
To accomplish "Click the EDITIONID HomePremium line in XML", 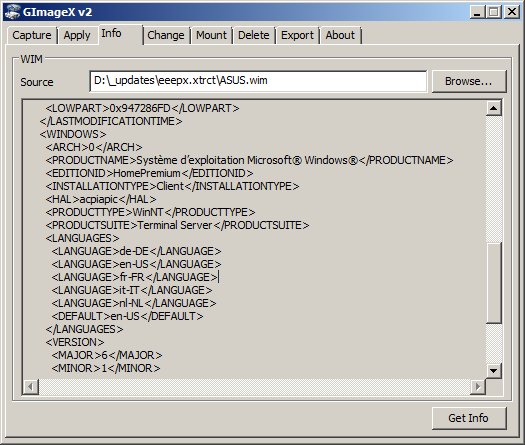I will tap(149, 173).
